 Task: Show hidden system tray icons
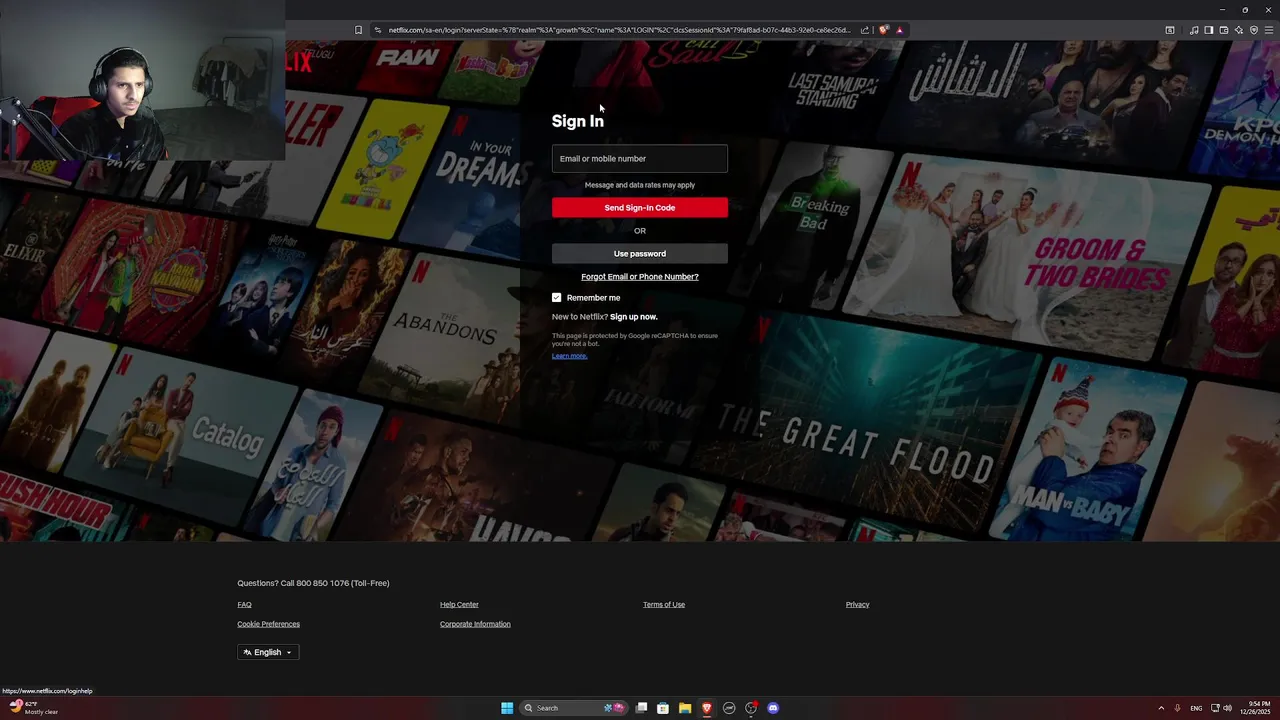coord(1161,708)
